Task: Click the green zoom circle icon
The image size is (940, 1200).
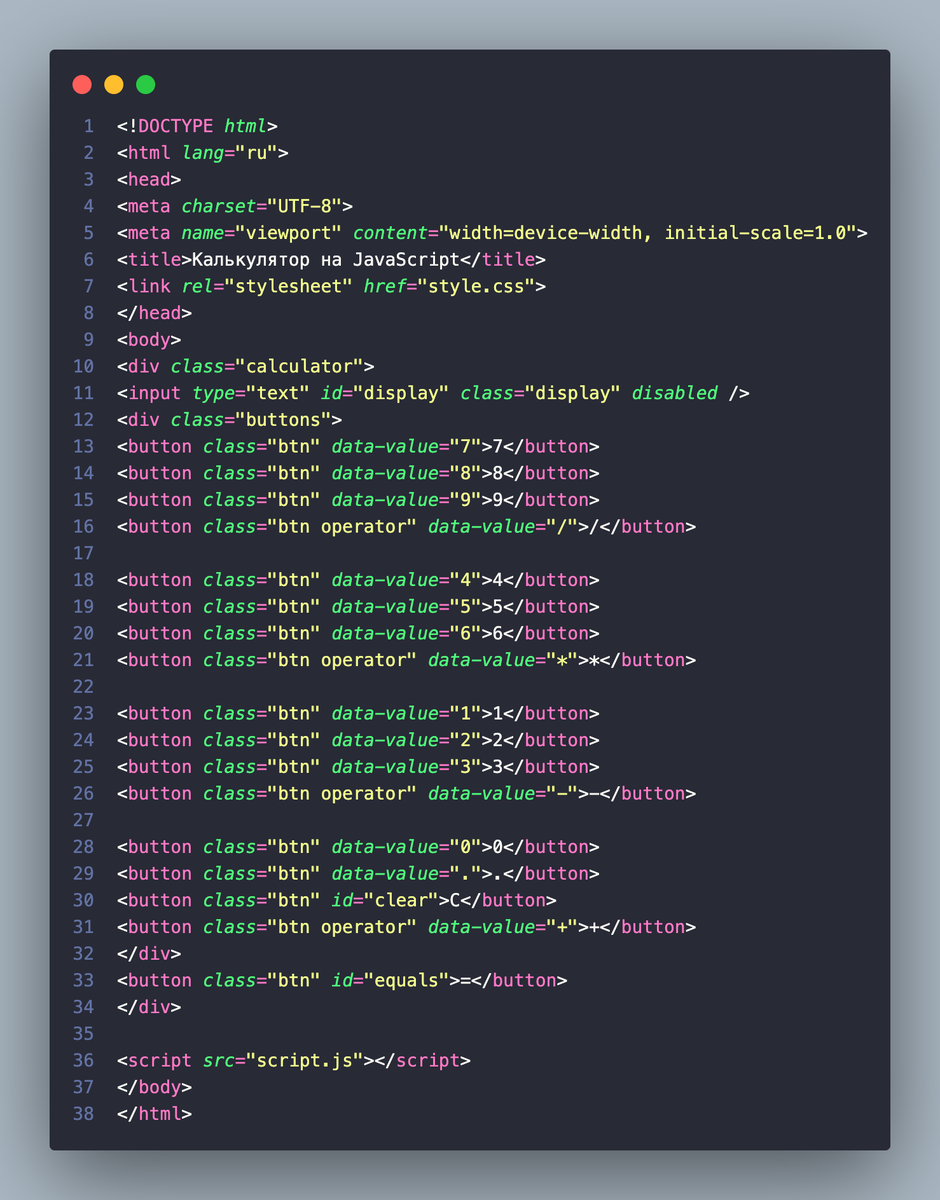Action: (145, 84)
